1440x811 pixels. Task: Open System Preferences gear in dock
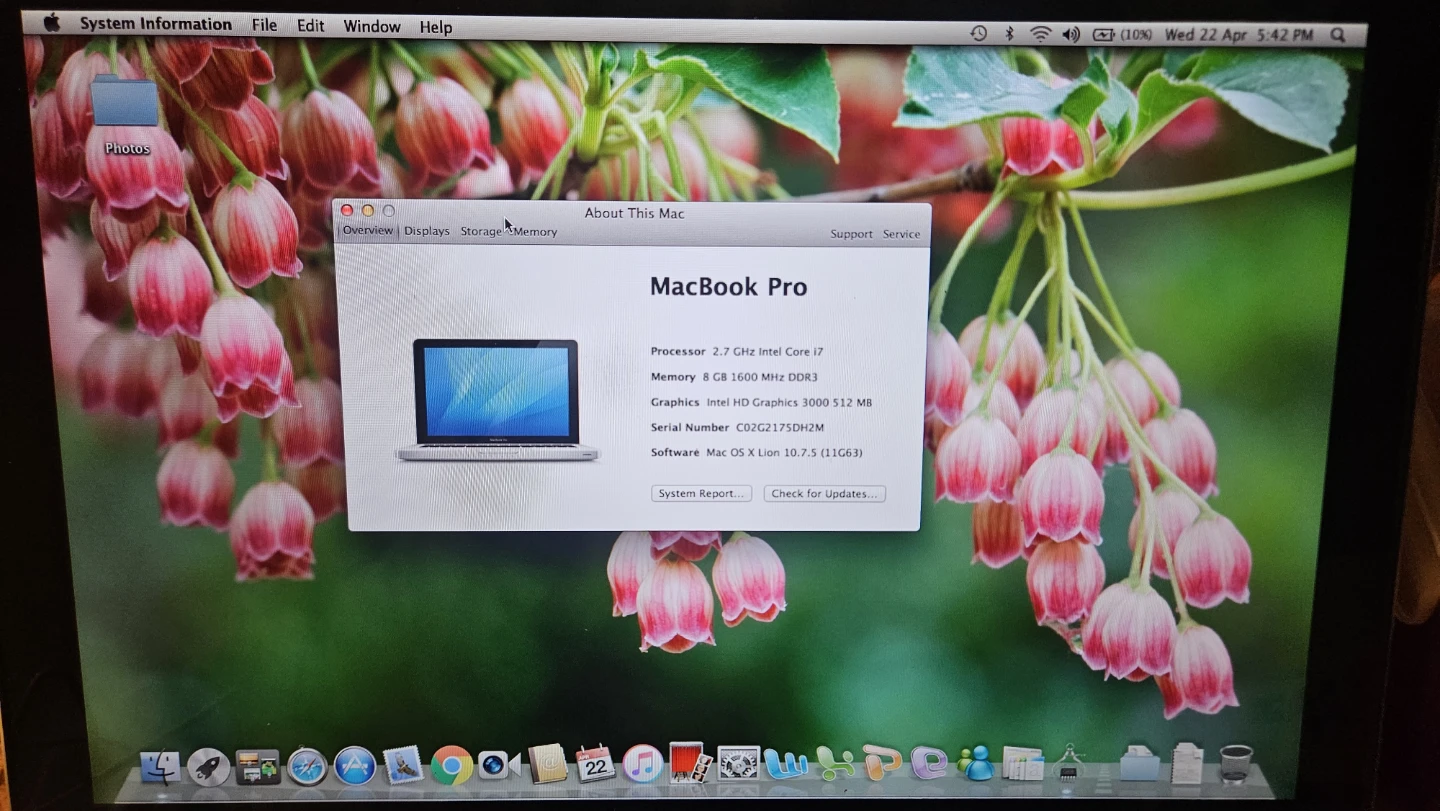(739, 765)
